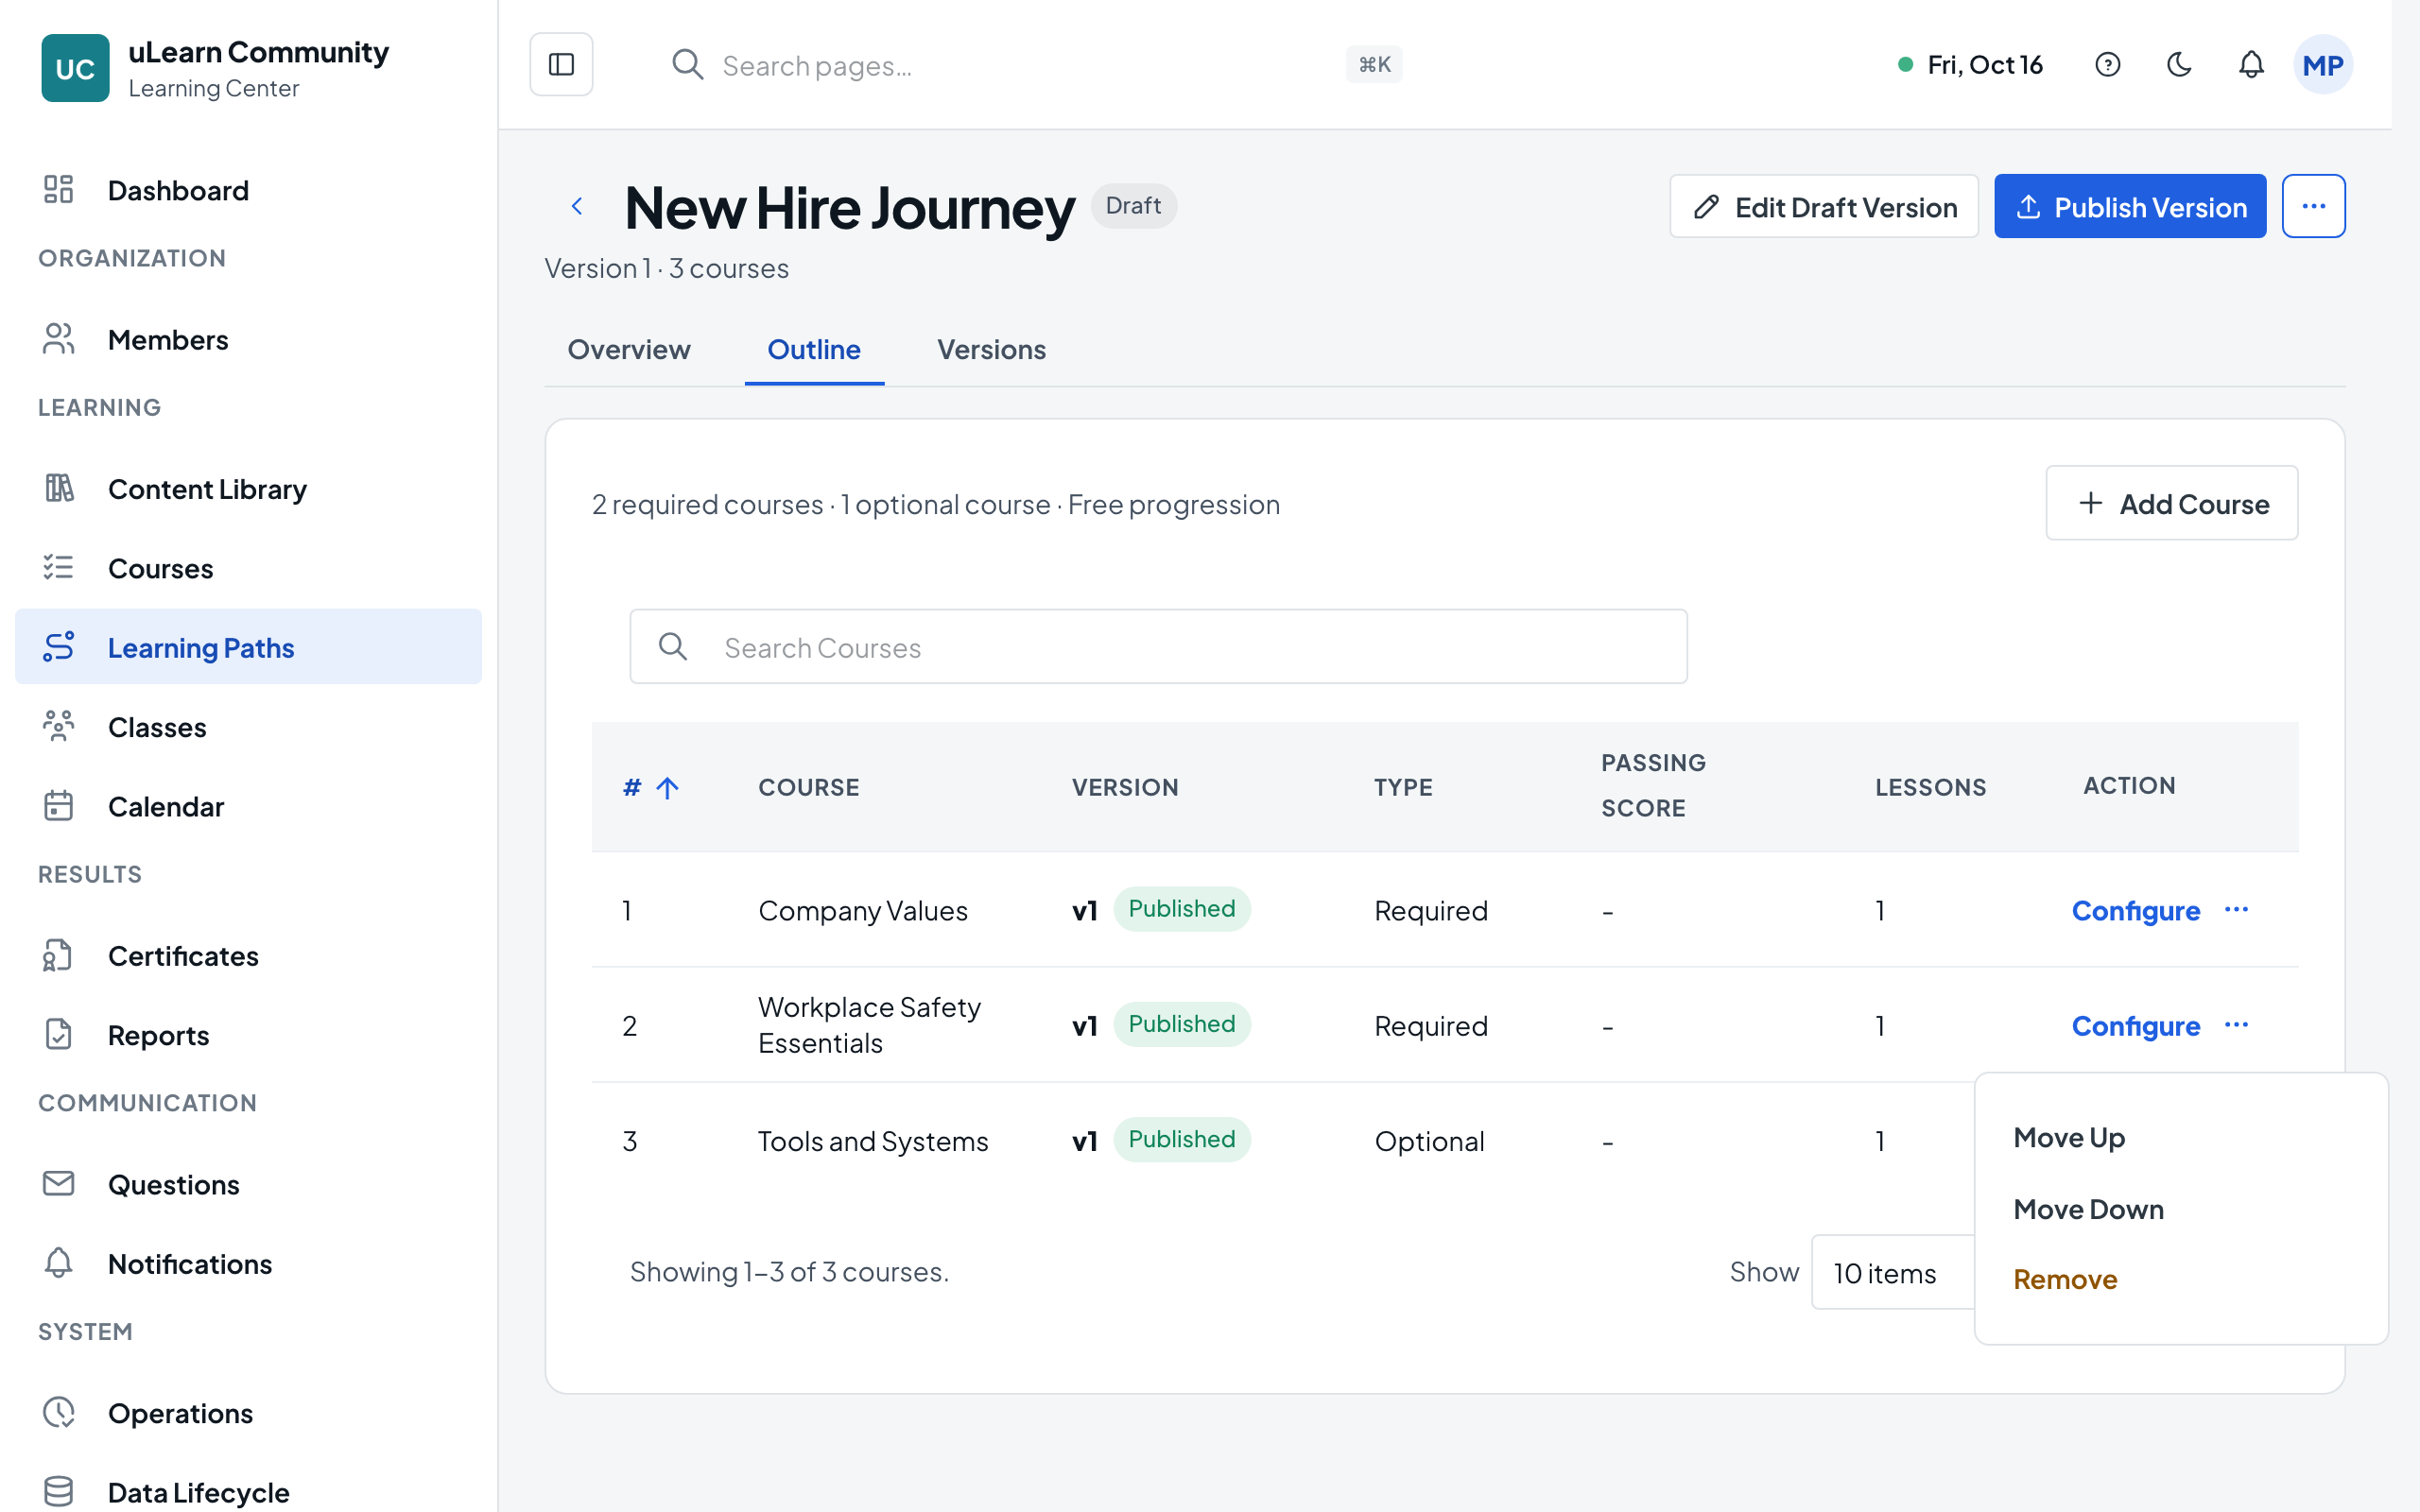Image resolution: width=2420 pixels, height=1512 pixels.
Task: Open more actions for Company Values row
Action: tap(2236, 909)
